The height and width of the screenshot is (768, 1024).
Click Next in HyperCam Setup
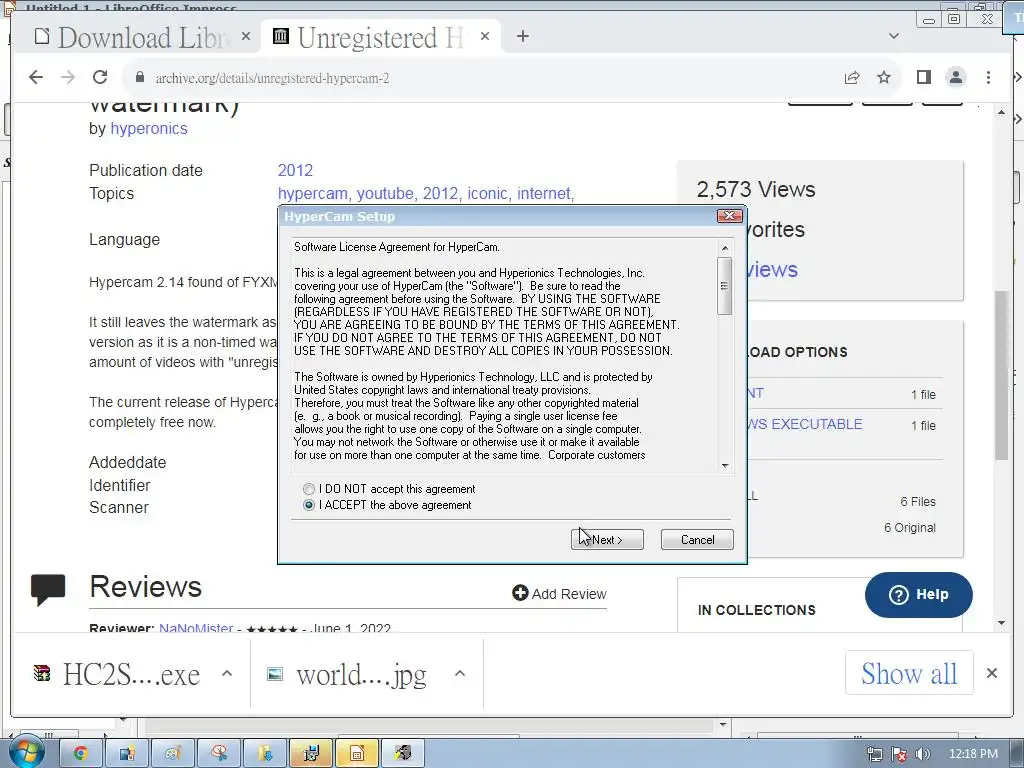[607, 539]
